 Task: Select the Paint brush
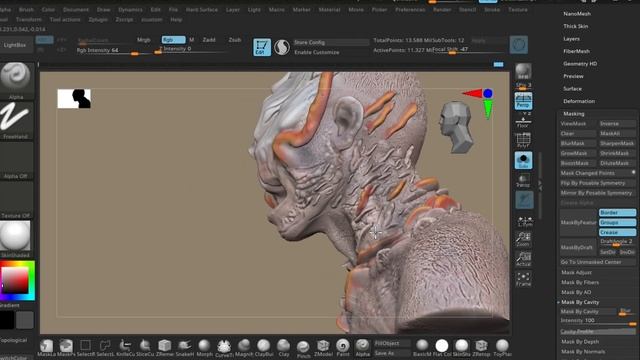(343, 348)
